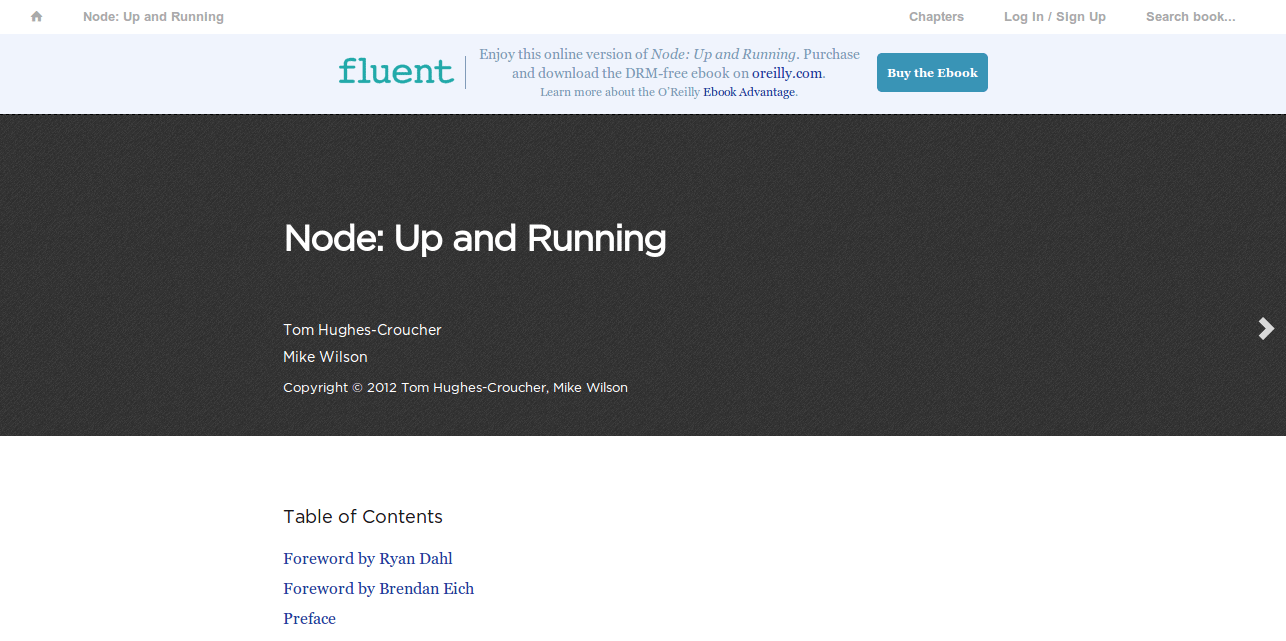Click author name Tom Hughes-Croucher
Image resolution: width=1286 pixels, height=641 pixels.
tap(362, 330)
